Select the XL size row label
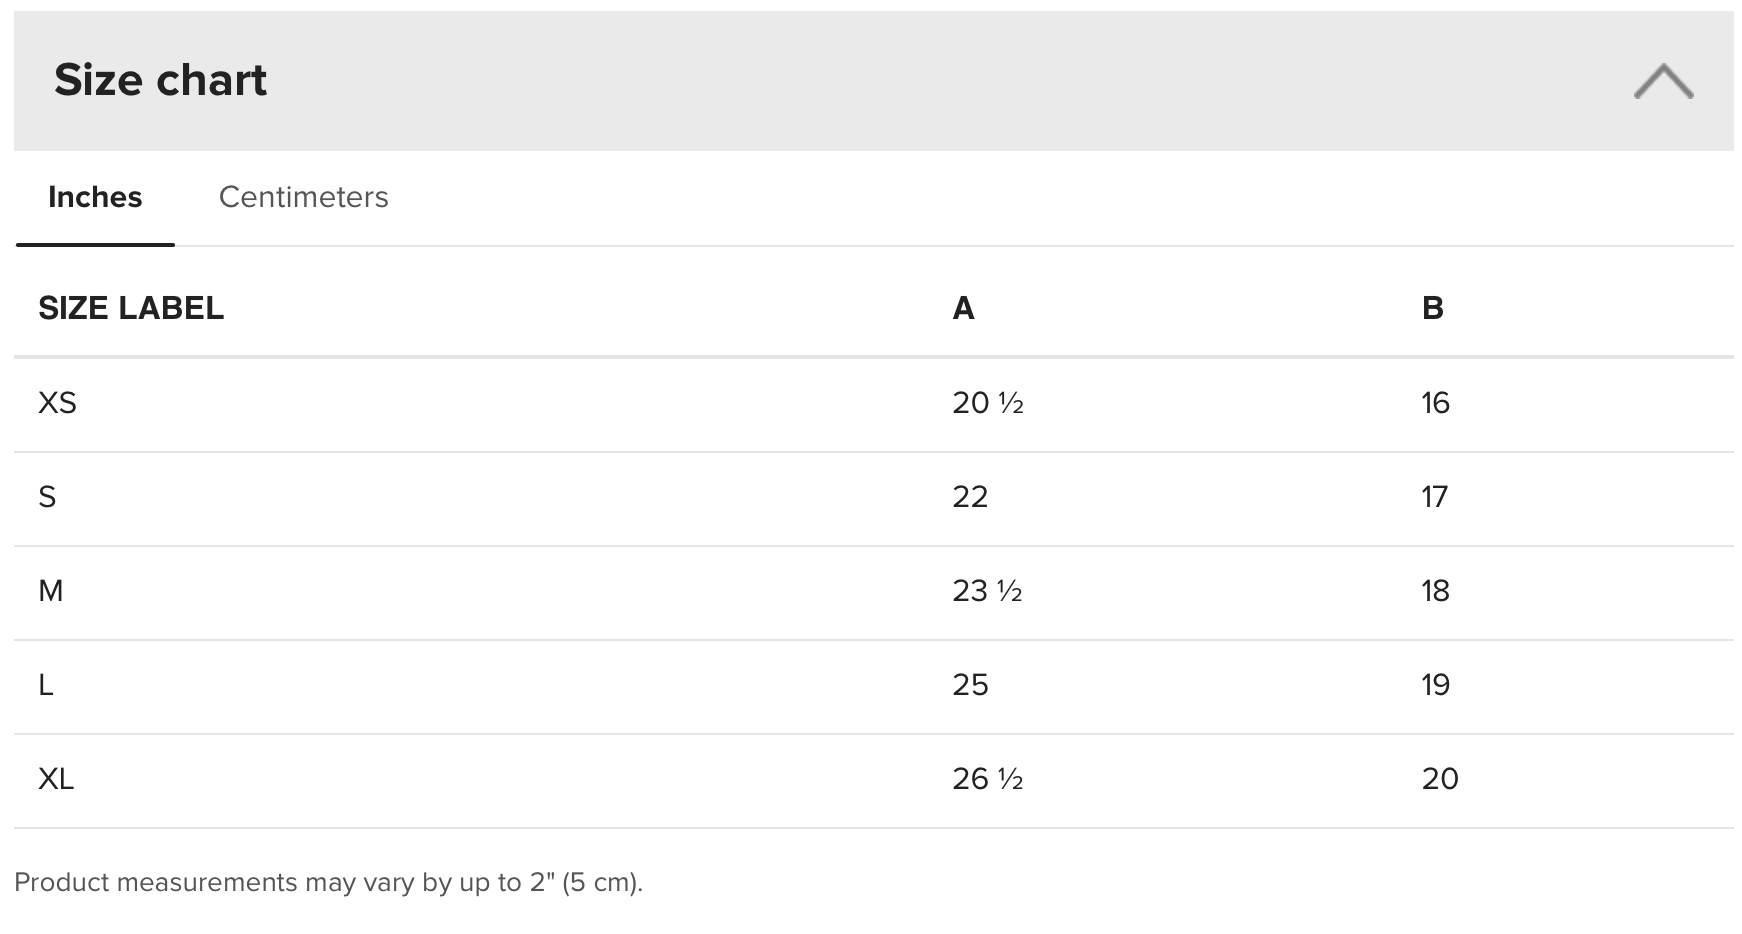 tap(56, 779)
